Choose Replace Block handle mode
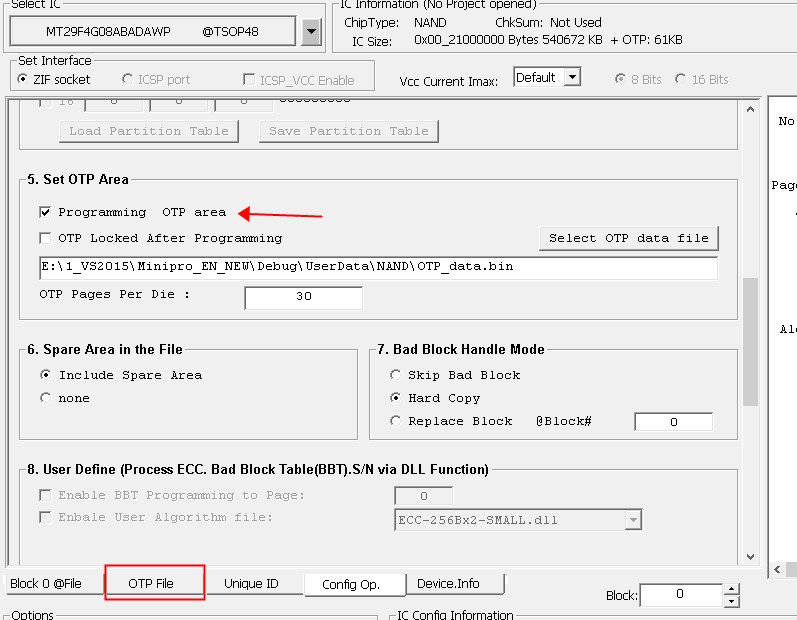This screenshot has width=797, height=620. click(396, 421)
